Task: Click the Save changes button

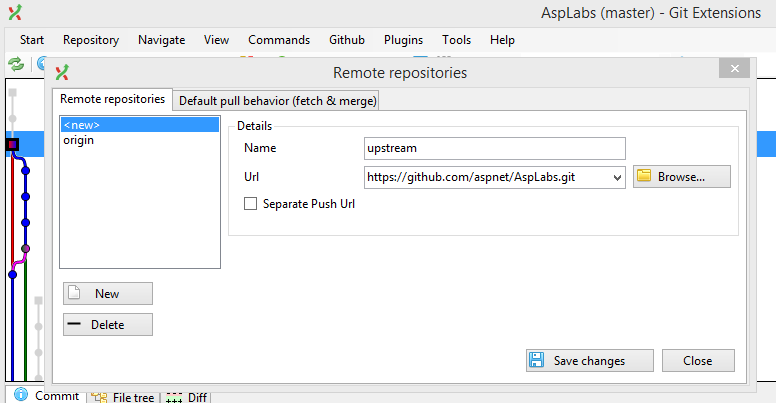Action: pyautogui.click(x=589, y=360)
